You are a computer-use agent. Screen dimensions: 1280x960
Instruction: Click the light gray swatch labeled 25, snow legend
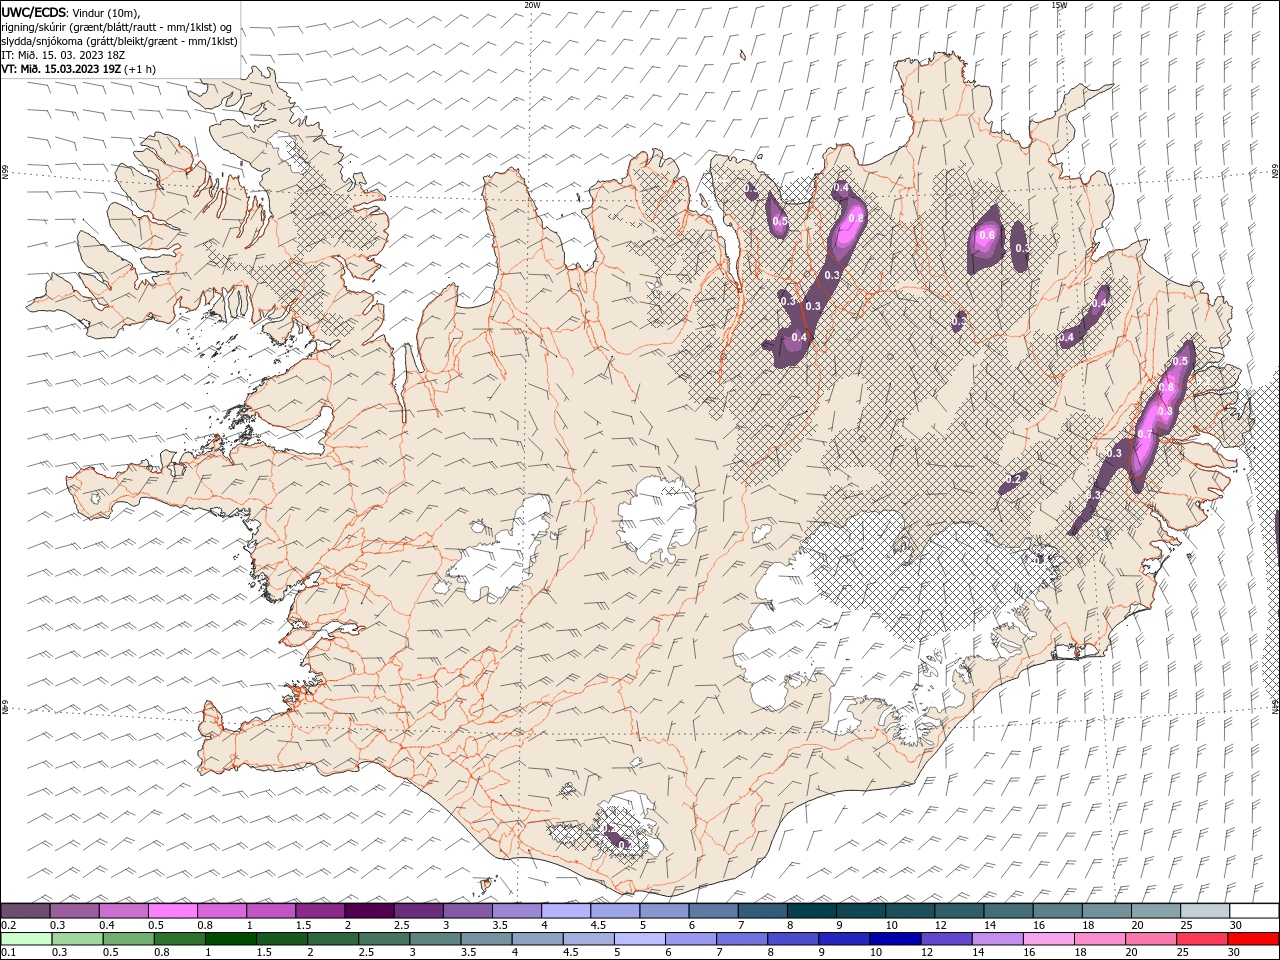(1205, 911)
